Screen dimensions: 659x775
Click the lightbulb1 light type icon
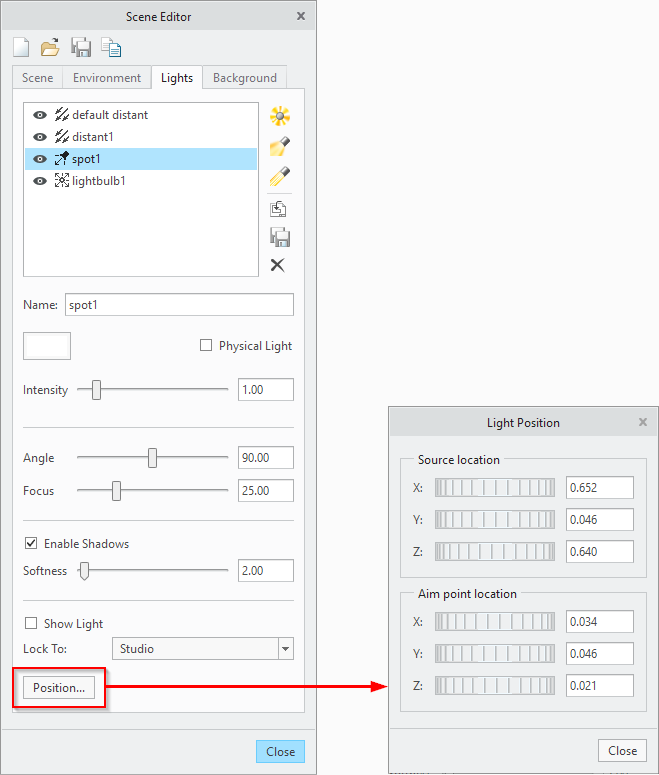[61, 180]
